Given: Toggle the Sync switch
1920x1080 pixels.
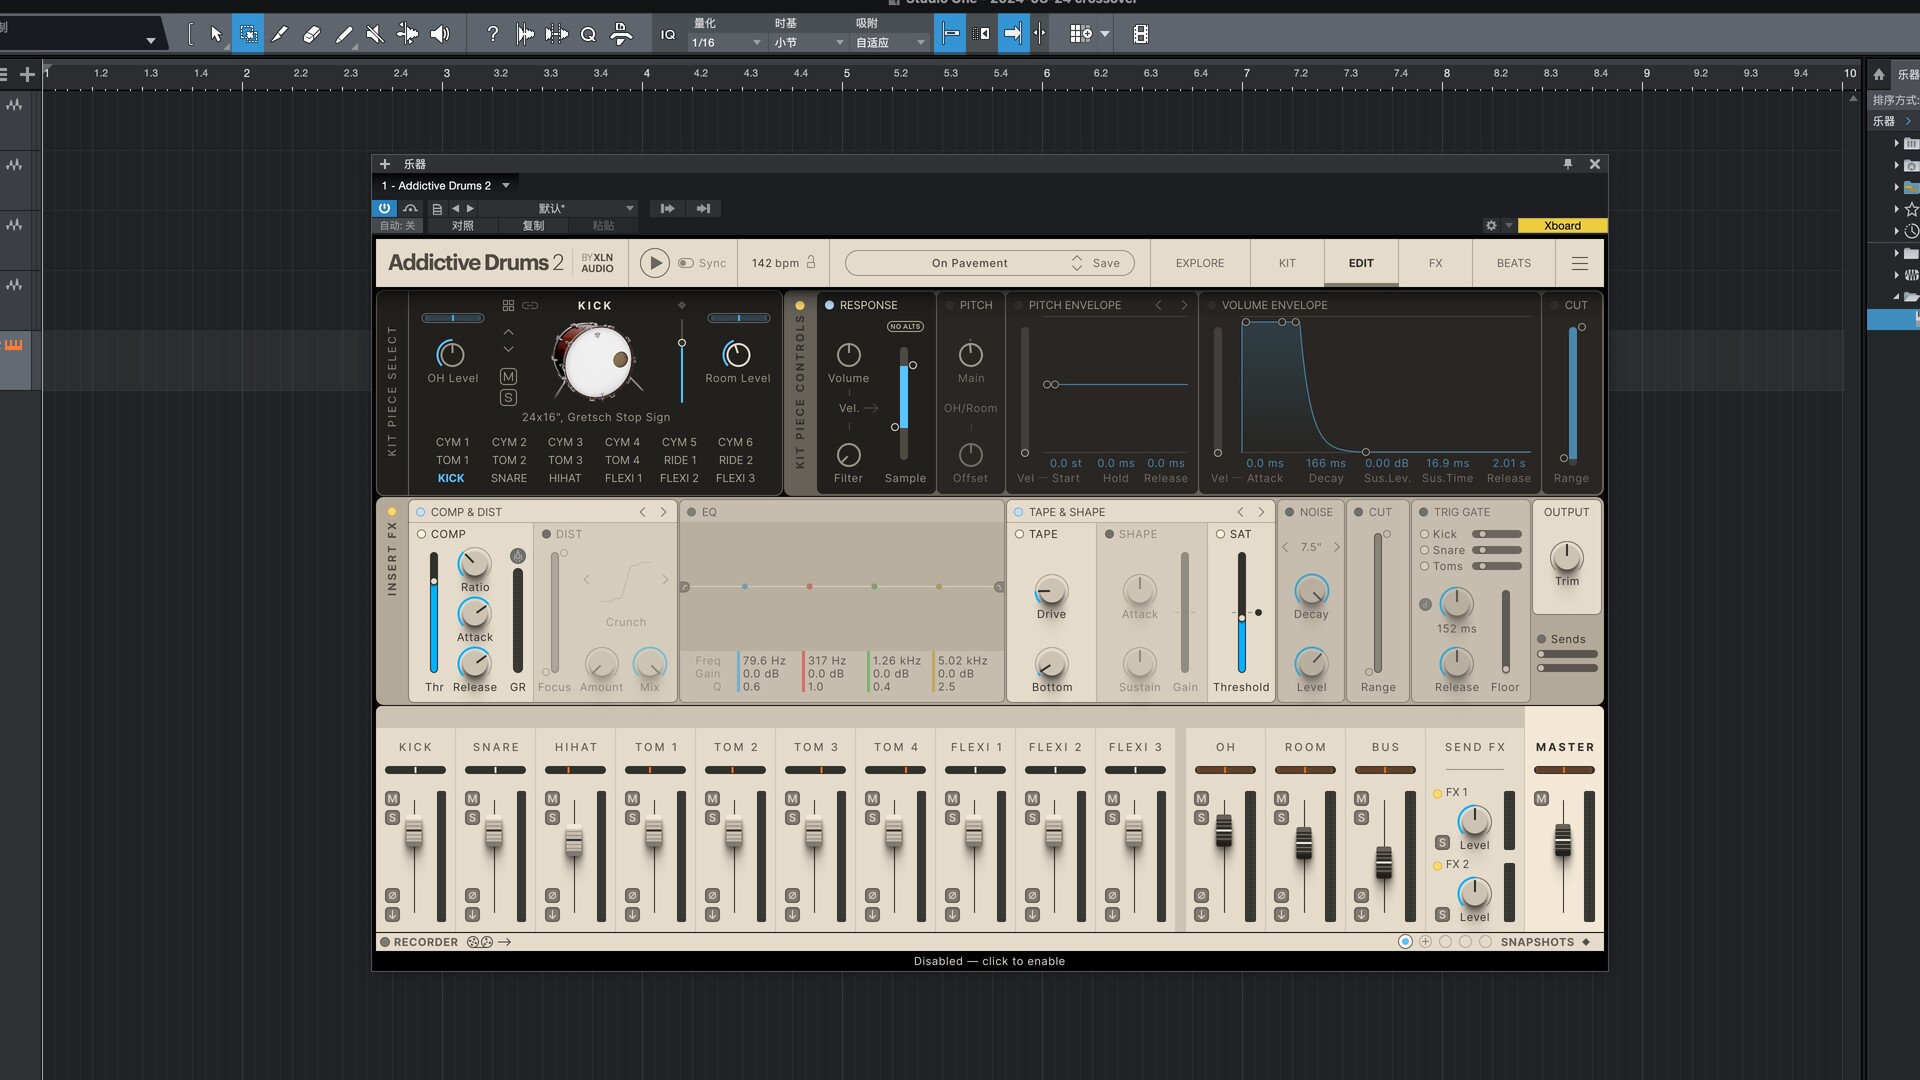Looking at the screenshot, I should click(x=686, y=263).
